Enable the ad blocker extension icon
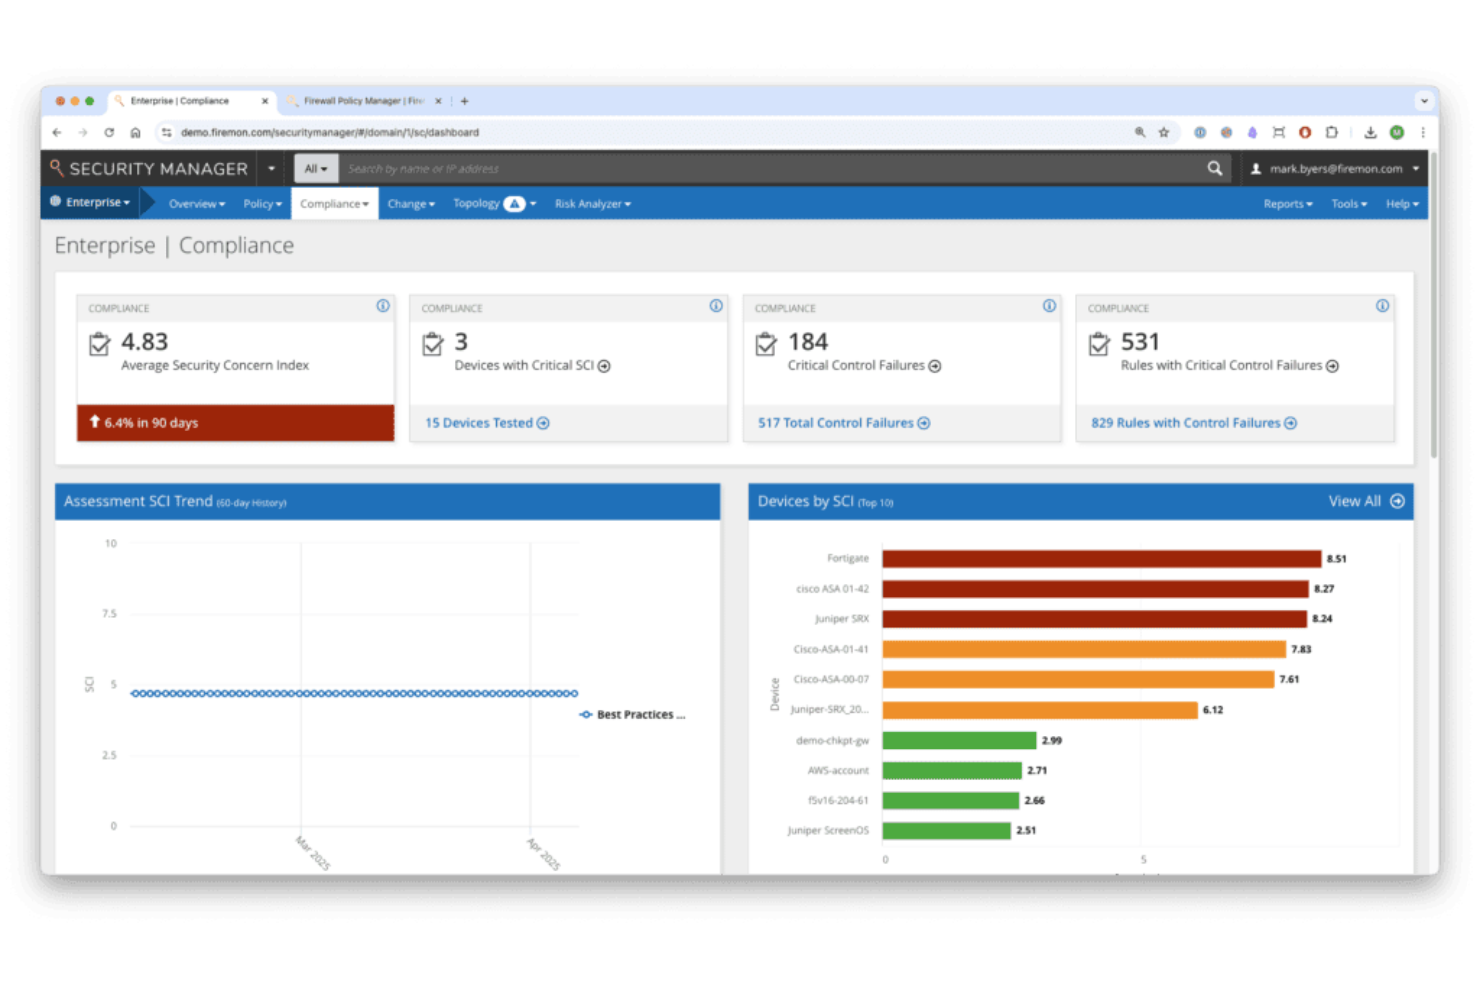Image resolution: width=1480 pixels, height=987 pixels. (1304, 131)
